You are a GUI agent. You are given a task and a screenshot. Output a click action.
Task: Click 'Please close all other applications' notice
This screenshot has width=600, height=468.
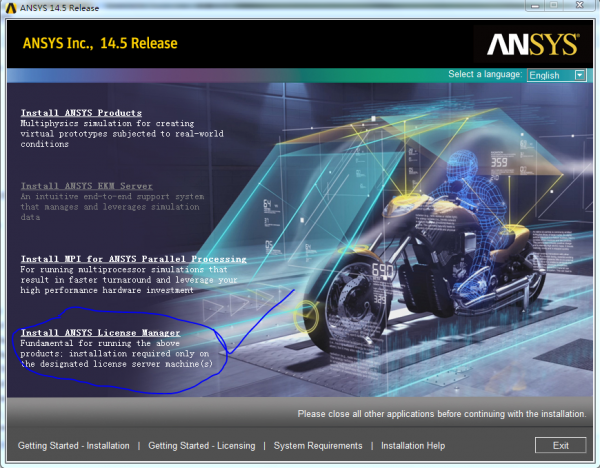point(442,414)
